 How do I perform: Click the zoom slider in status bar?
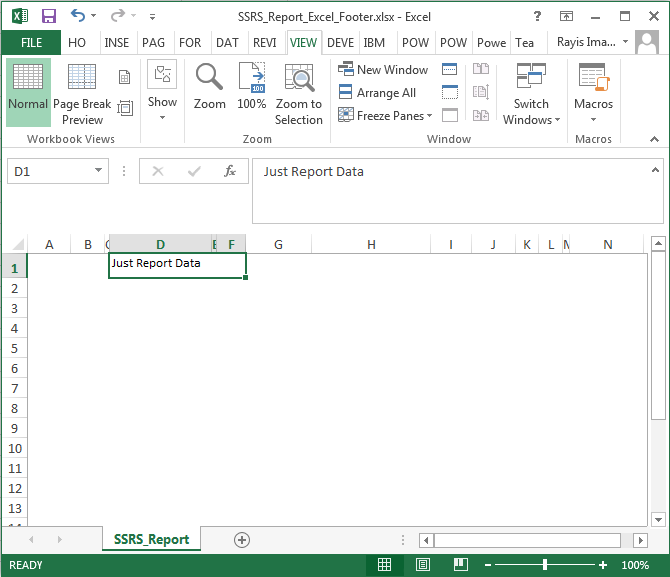point(545,565)
